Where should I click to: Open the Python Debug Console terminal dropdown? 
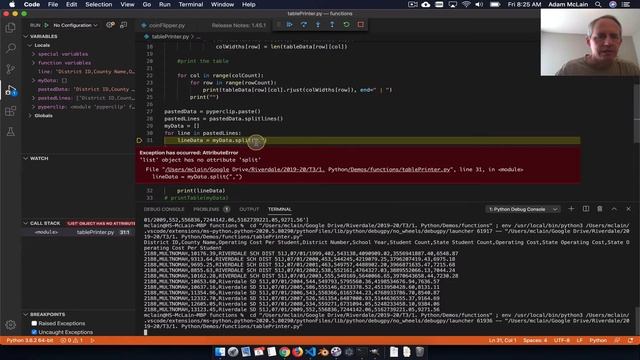click(523, 209)
